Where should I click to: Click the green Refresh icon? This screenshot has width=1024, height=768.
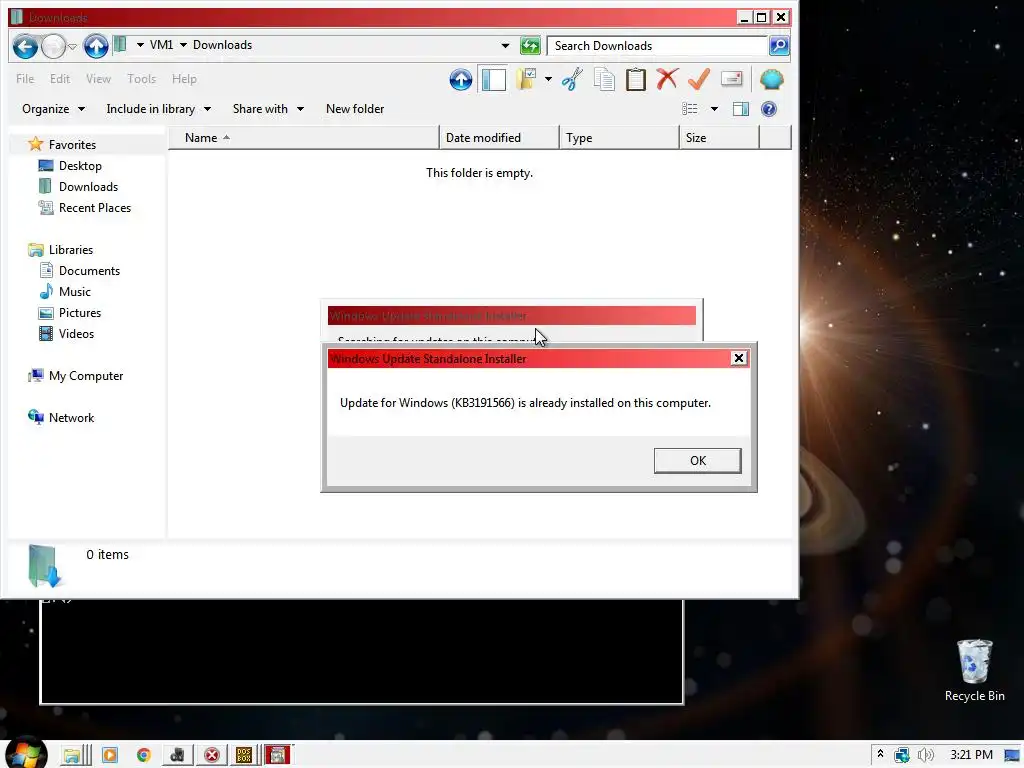click(530, 46)
